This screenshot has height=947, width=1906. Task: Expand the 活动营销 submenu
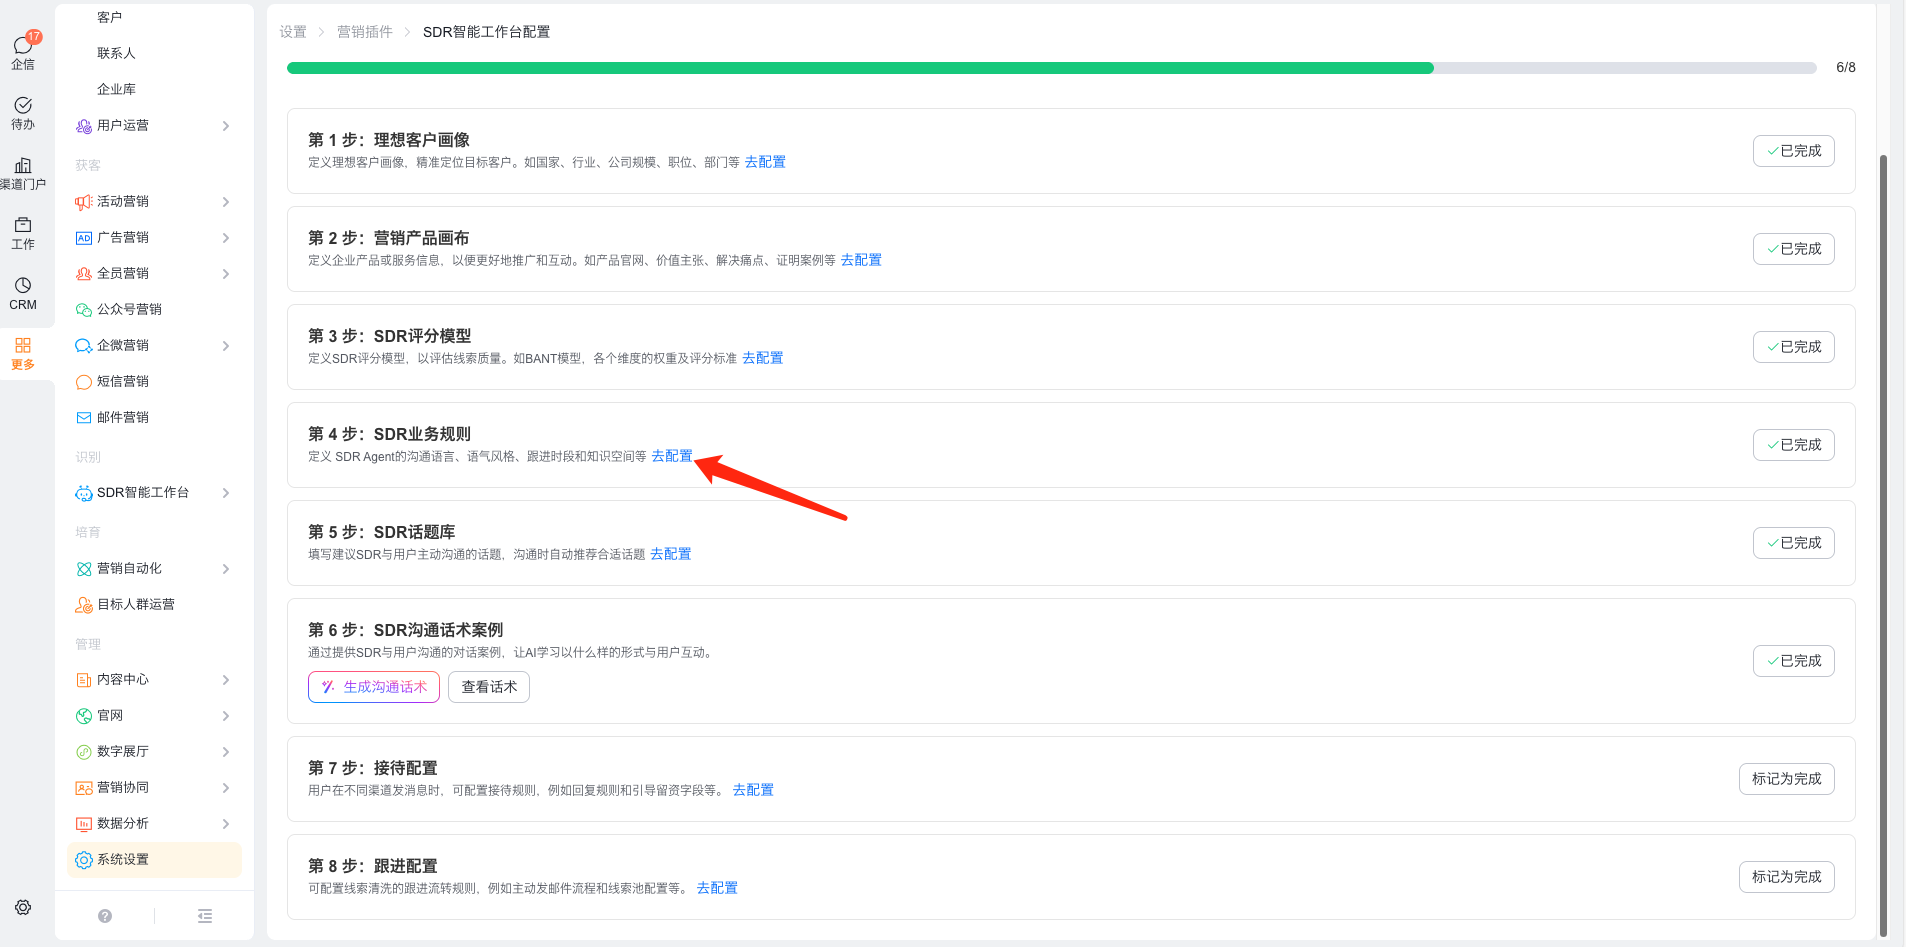tap(226, 202)
